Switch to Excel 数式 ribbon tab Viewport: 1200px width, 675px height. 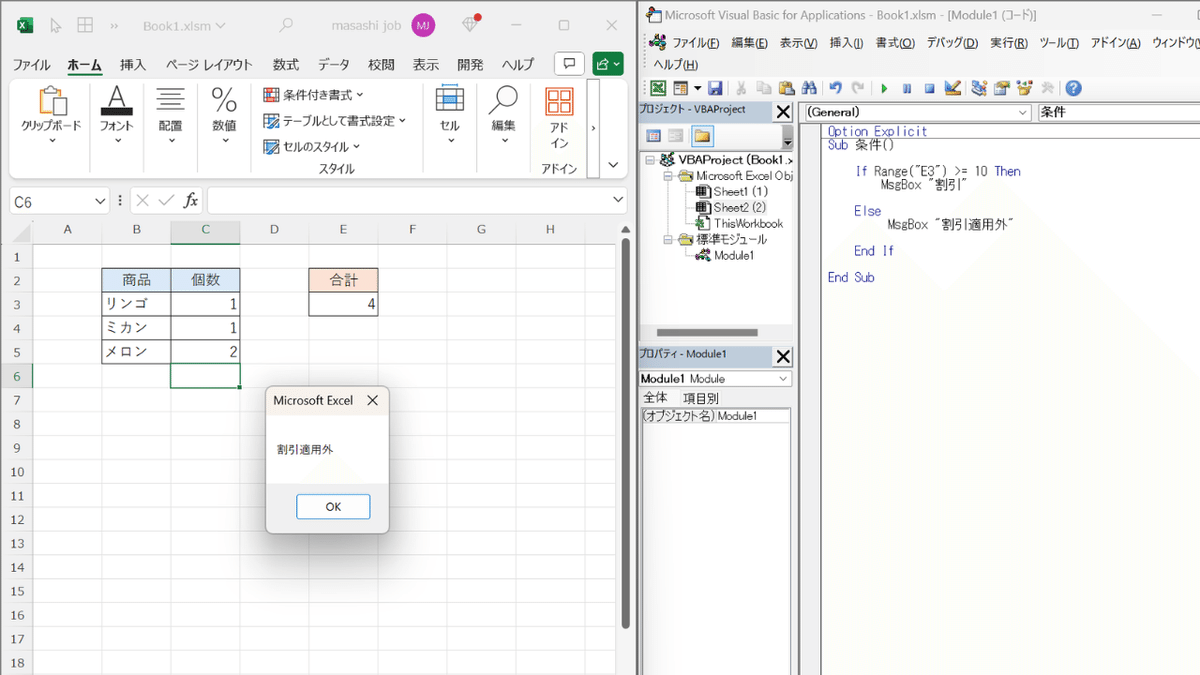(286, 64)
